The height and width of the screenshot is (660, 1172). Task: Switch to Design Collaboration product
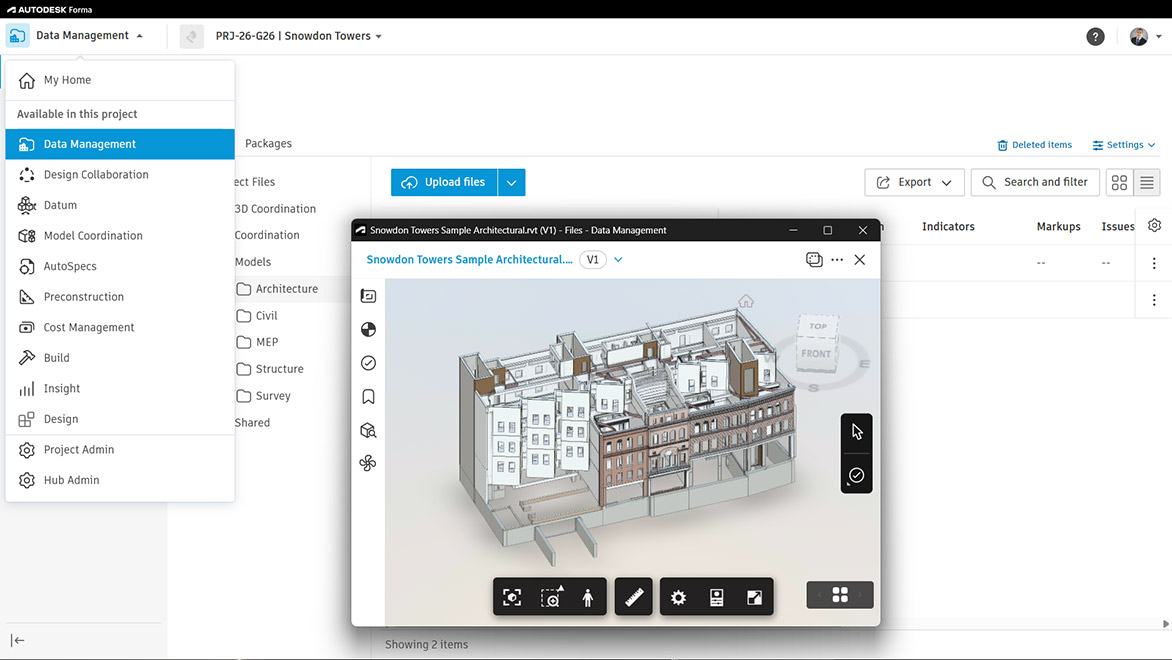[x=120, y=174]
